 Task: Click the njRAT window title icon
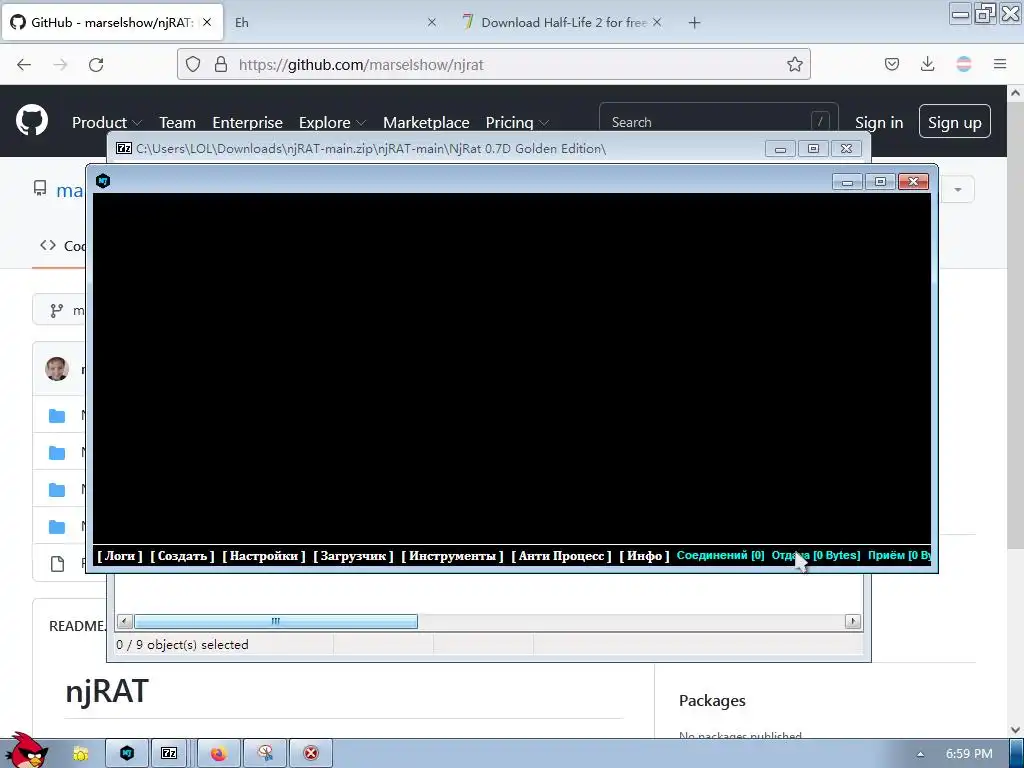(x=103, y=181)
